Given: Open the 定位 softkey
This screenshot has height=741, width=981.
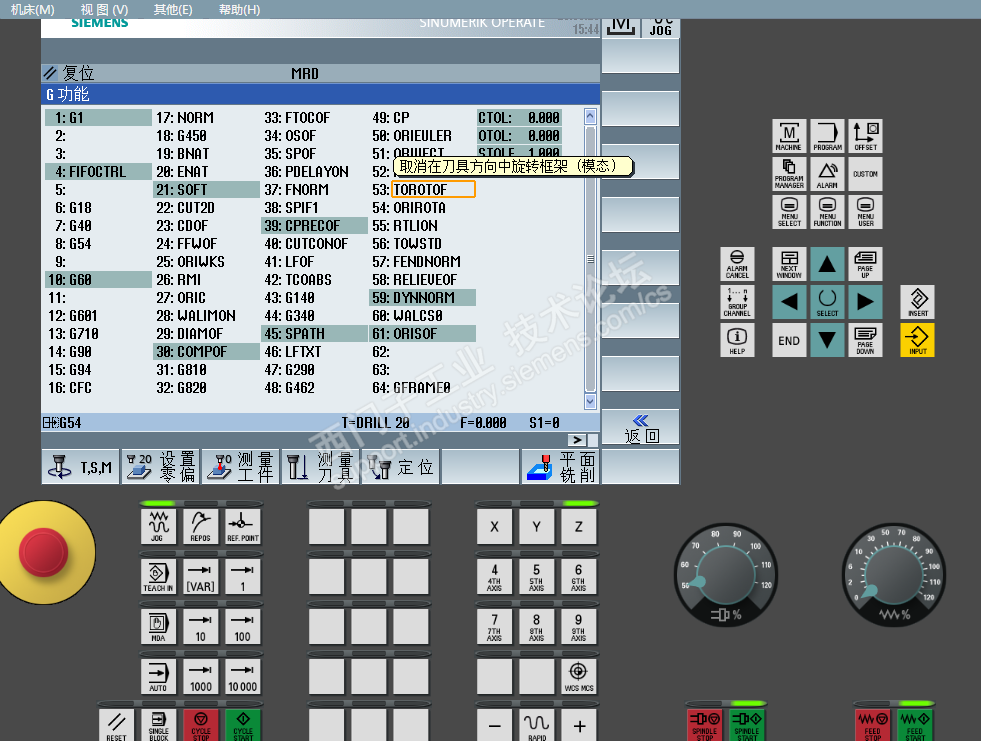Looking at the screenshot, I should [x=401, y=467].
